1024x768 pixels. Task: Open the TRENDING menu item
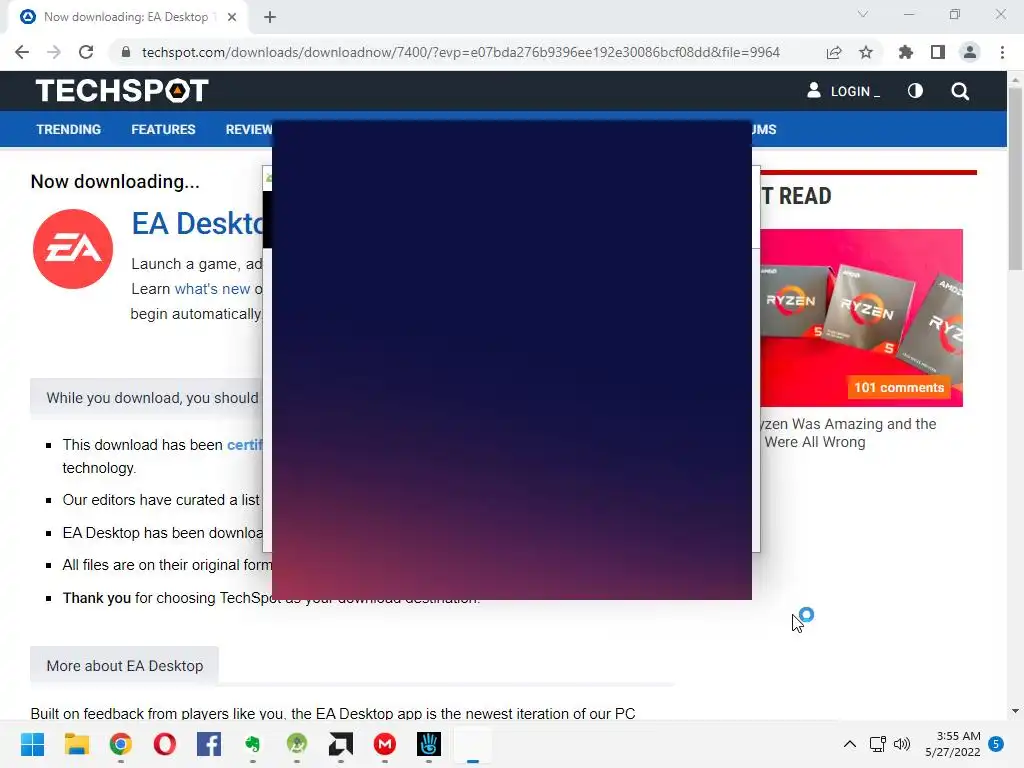(69, 129)
